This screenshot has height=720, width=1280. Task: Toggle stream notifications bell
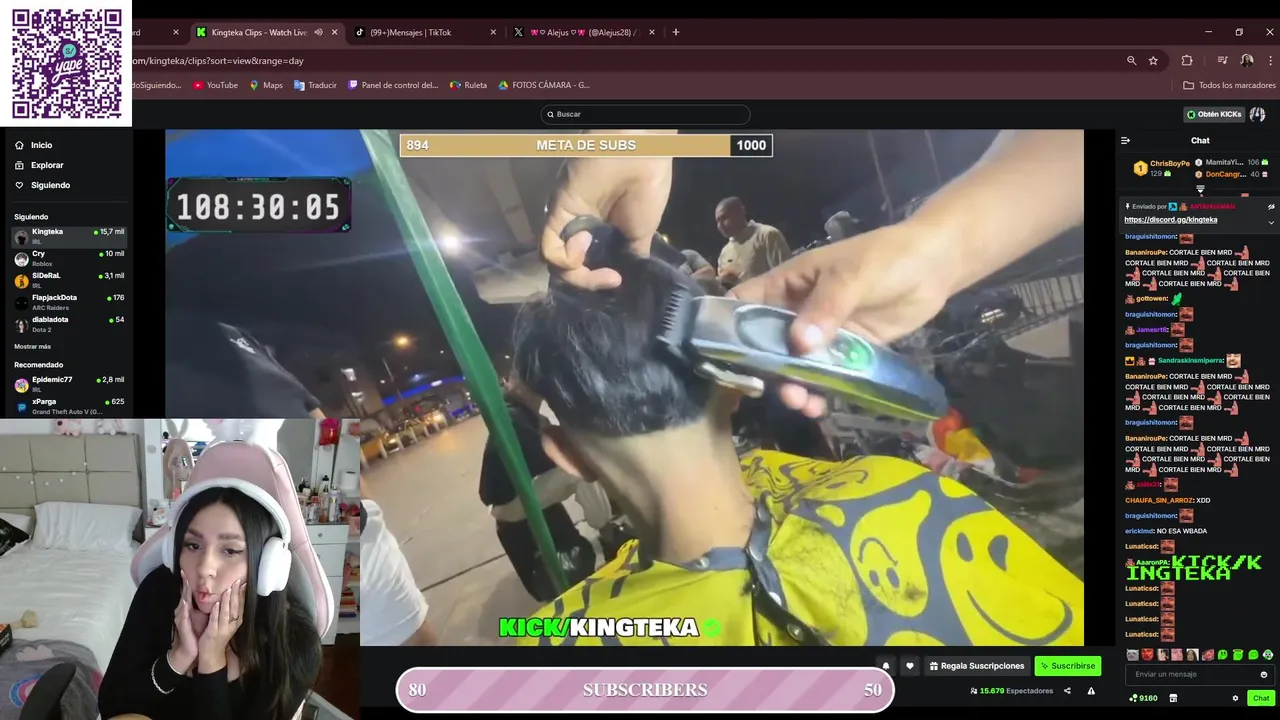(x=885, y=666)
